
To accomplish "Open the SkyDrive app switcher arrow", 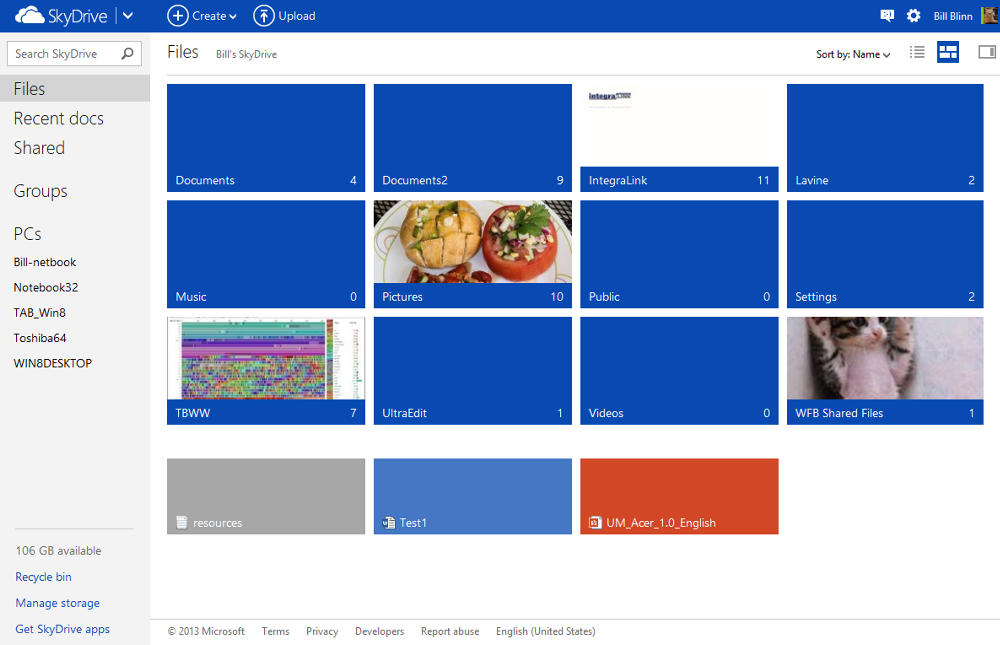I will pos(128,15).
